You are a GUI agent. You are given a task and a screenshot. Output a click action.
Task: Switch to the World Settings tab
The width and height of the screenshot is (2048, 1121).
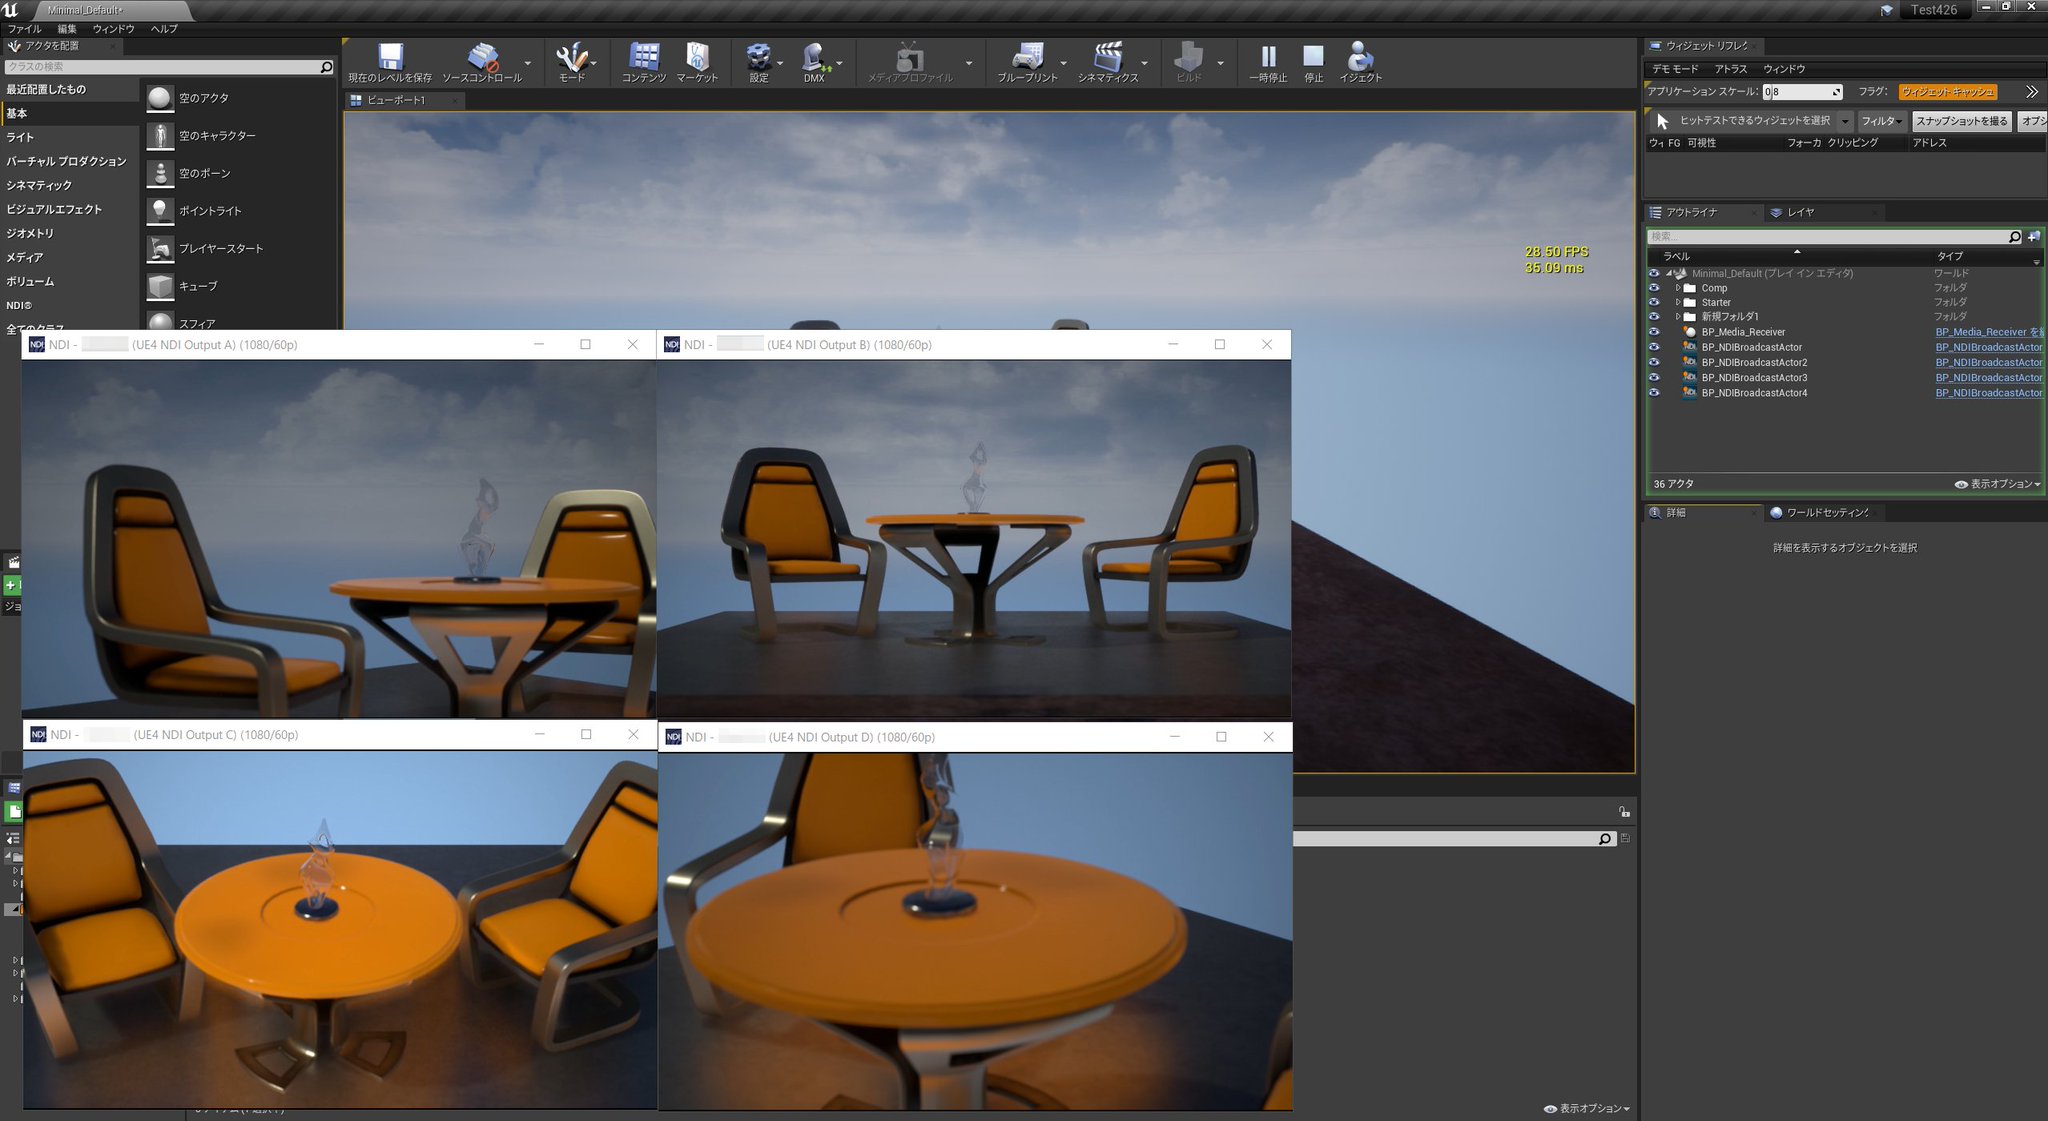(1826, 513)
